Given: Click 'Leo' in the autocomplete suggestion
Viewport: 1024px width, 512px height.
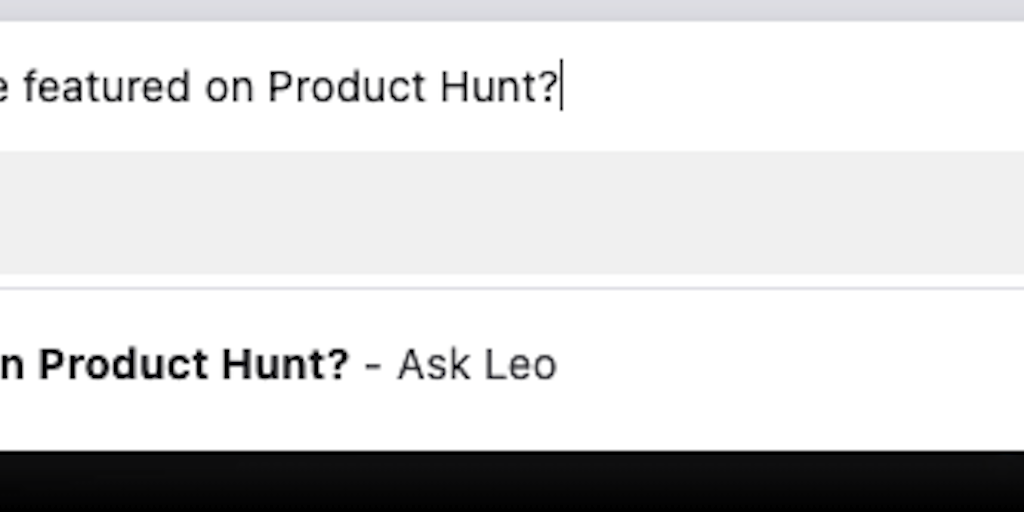Looking at the screenshot, I should click(520, 365).
